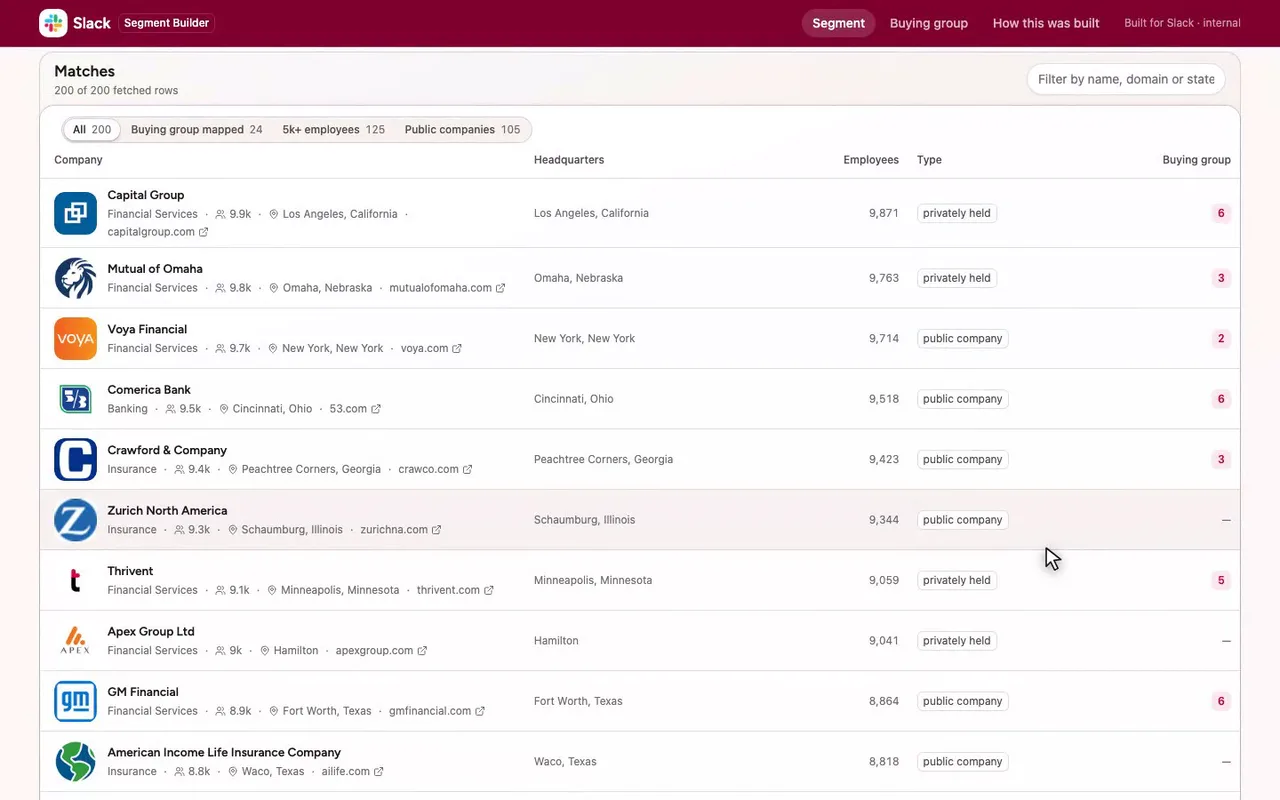
Task: Click external link icon beside zurichna.com
Action: pyautogui.click(x=437, y=530)
